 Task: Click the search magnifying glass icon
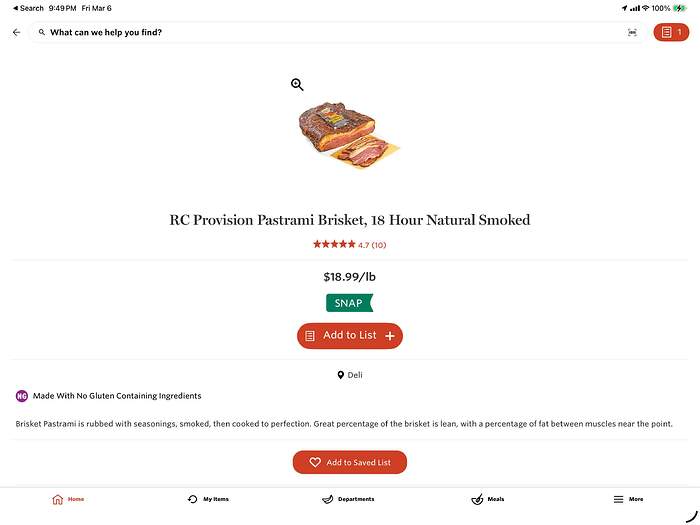[42, 32]
